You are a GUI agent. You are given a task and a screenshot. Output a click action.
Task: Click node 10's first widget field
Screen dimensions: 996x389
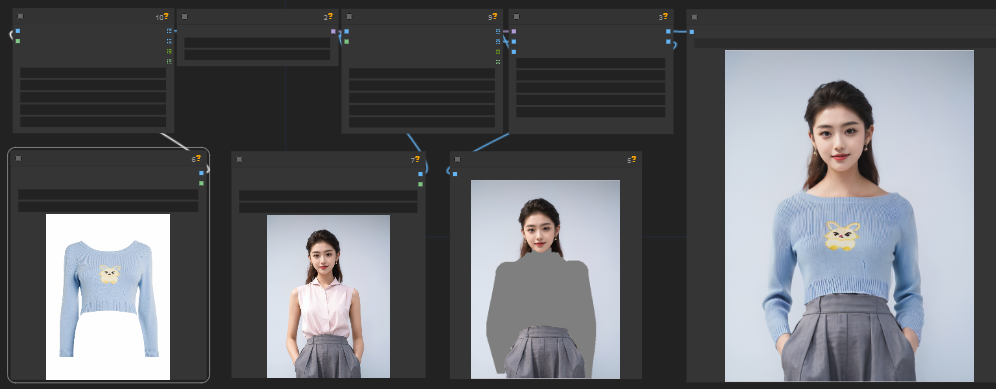(93, 73)
